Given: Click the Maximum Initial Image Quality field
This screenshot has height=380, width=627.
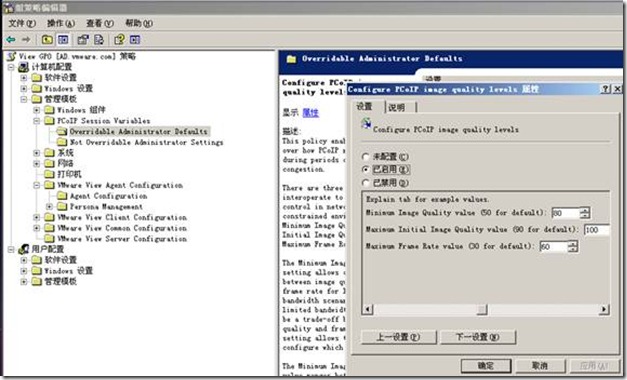Looking at the screenshot, I should (597, 230).
